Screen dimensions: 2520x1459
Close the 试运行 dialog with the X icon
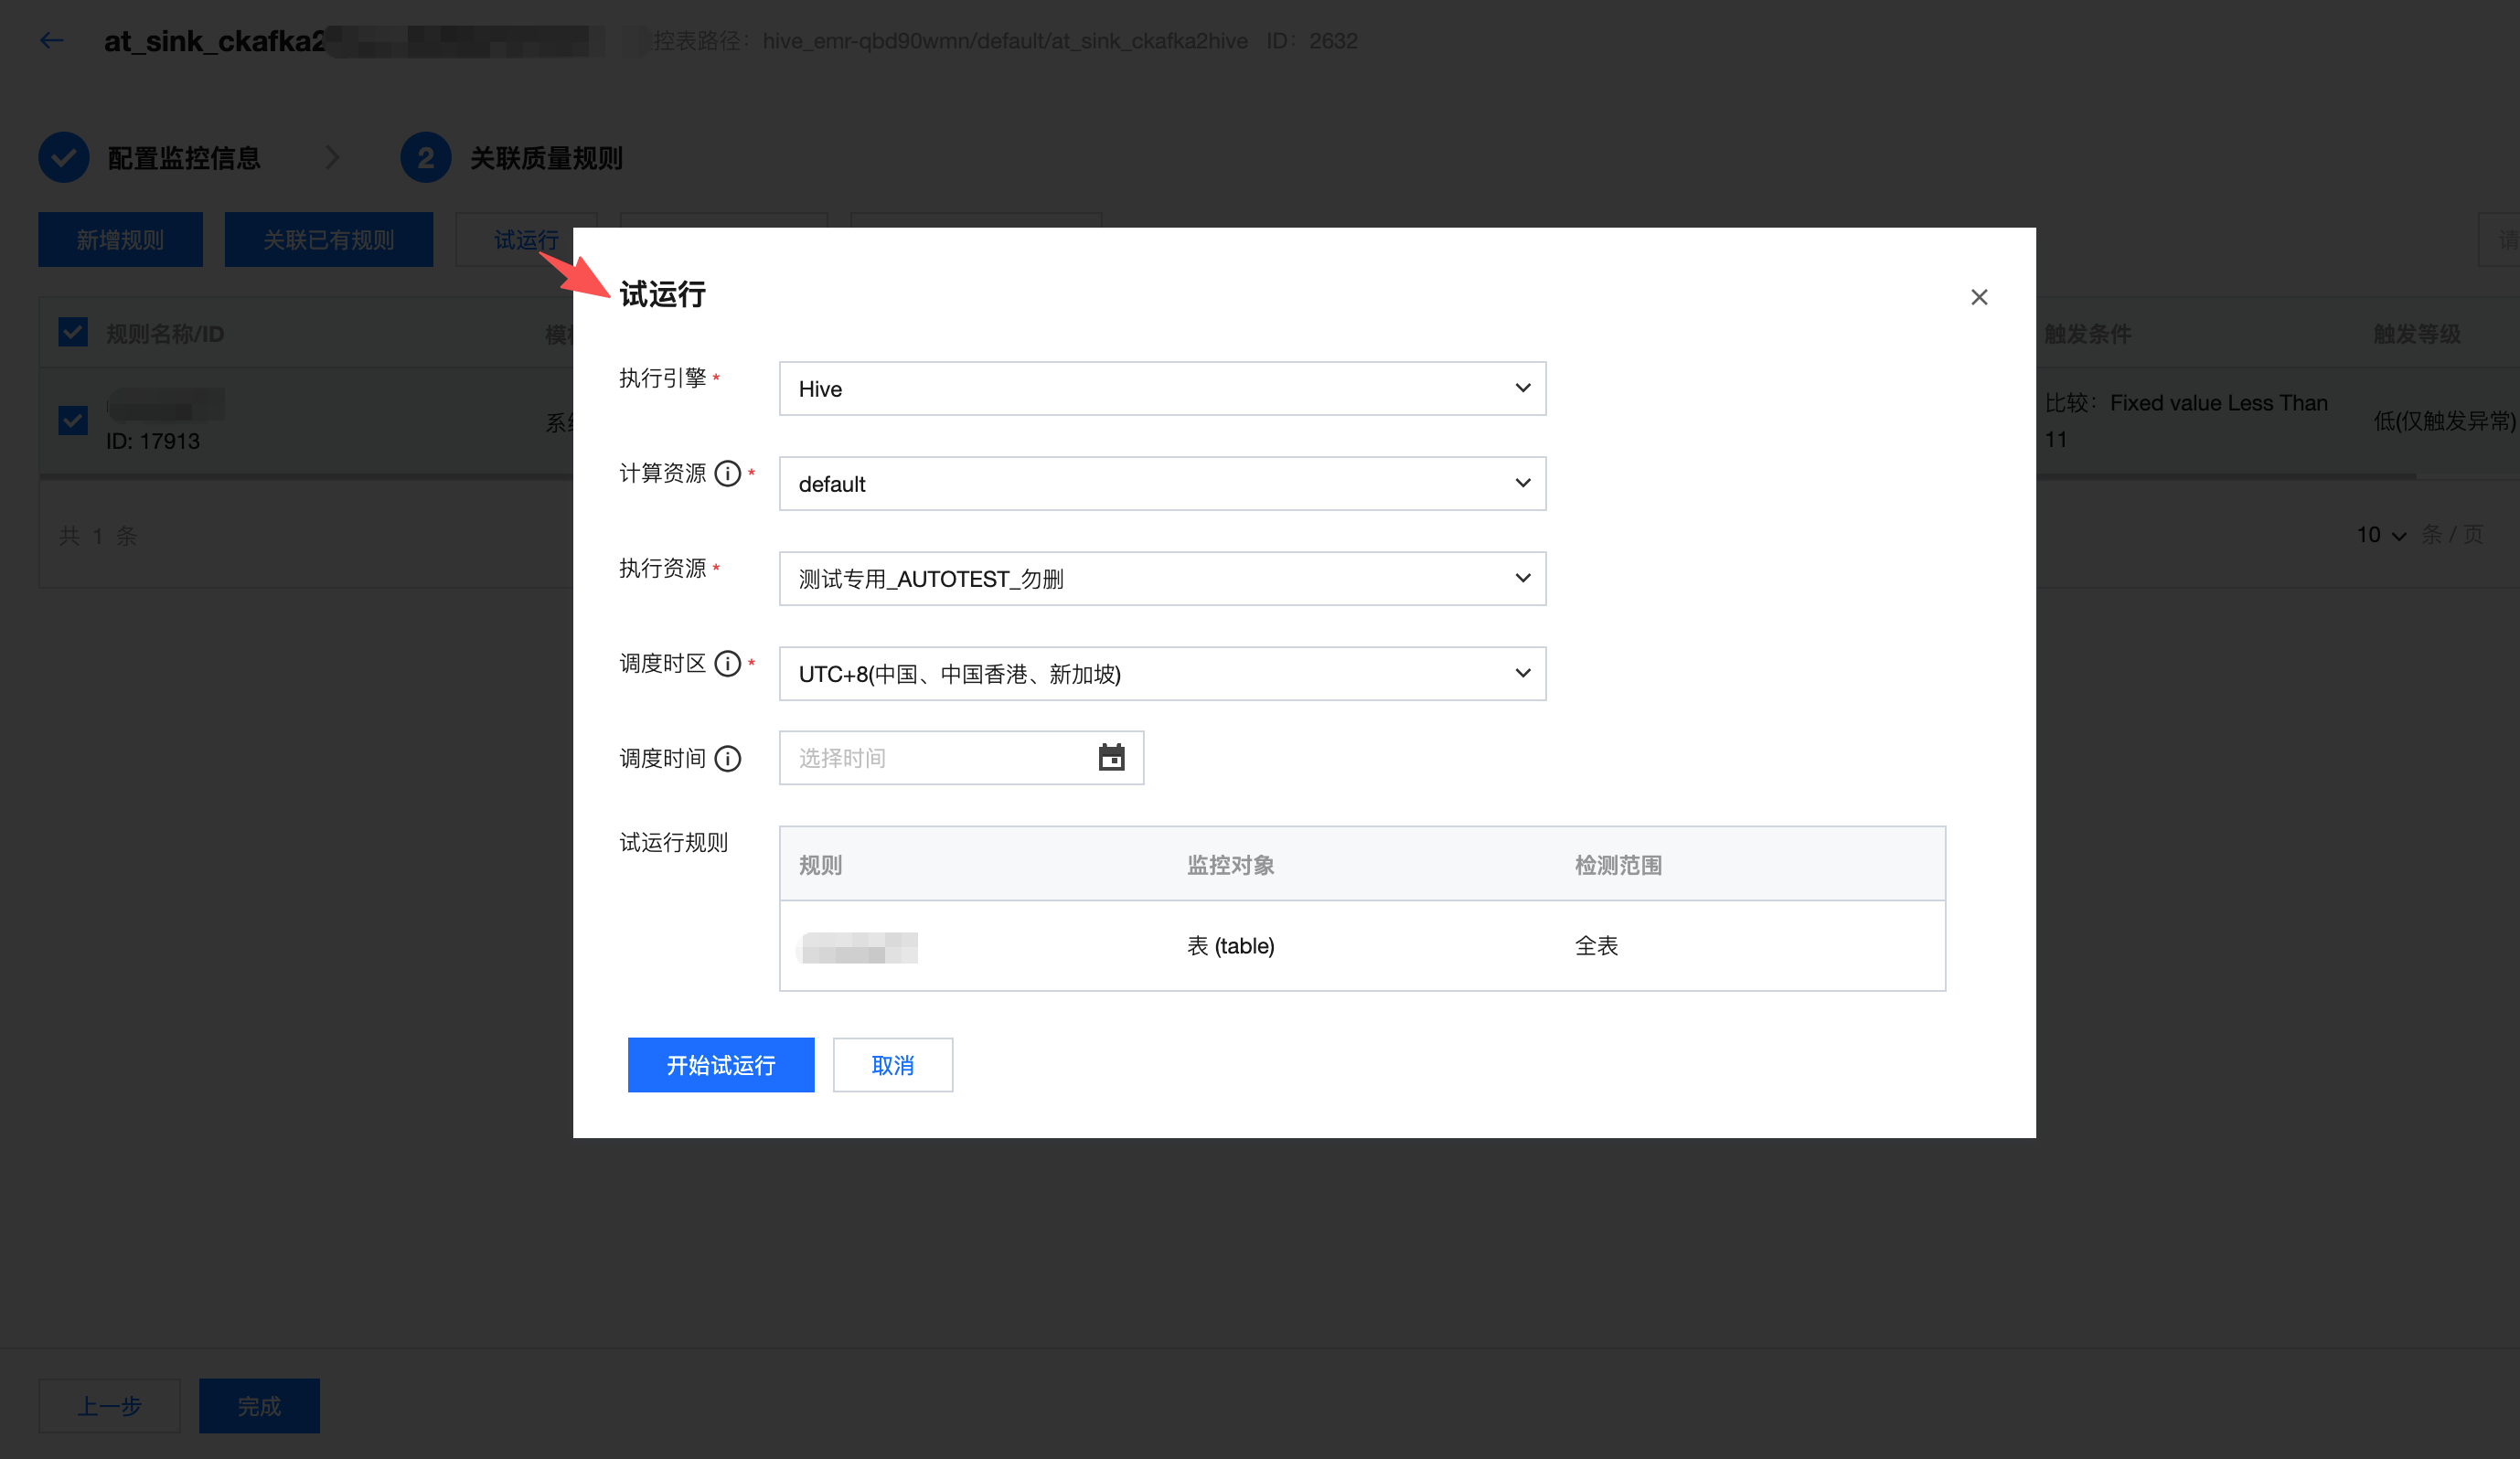click(x=1978, y=297)
